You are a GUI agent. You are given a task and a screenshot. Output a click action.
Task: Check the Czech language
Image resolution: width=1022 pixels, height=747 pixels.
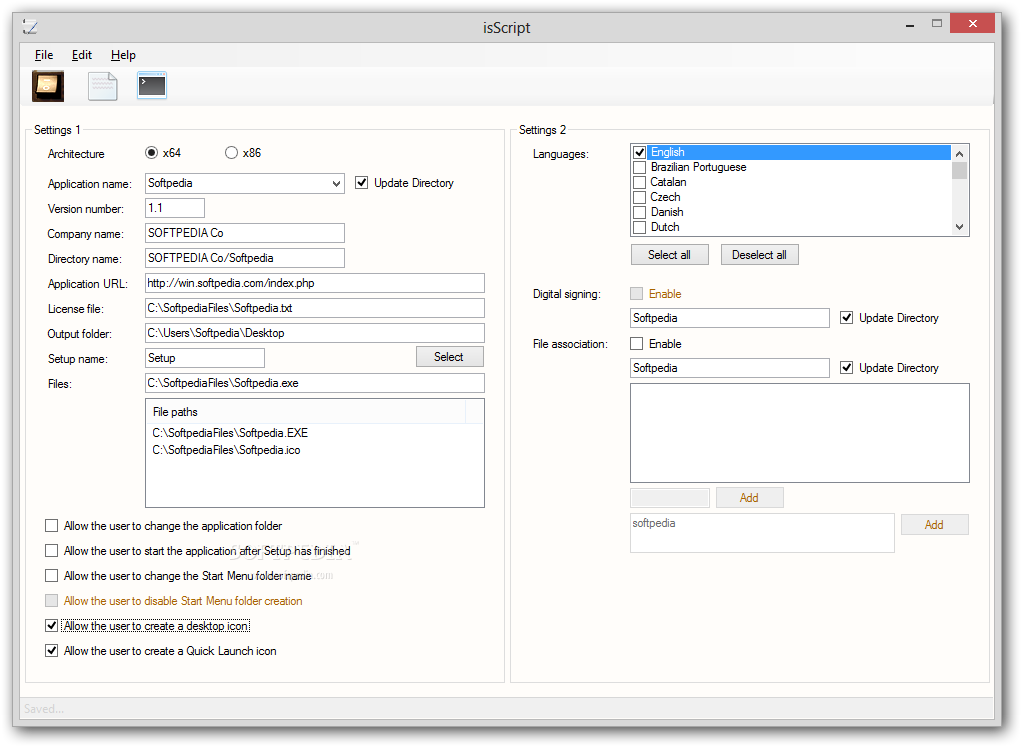point(639,198)
